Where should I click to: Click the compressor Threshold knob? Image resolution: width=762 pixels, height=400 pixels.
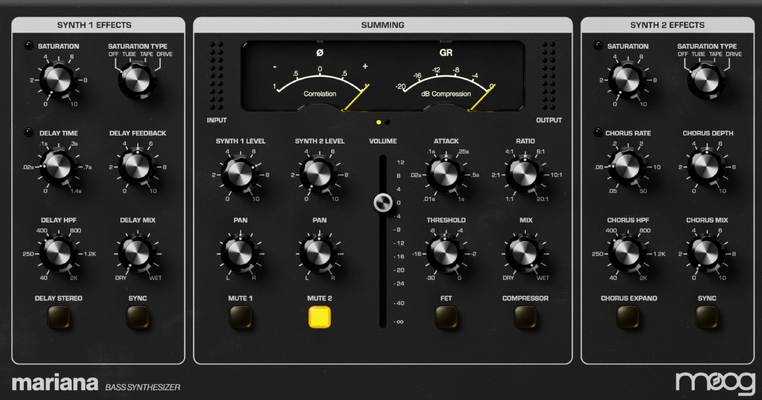tap(445, 253)
